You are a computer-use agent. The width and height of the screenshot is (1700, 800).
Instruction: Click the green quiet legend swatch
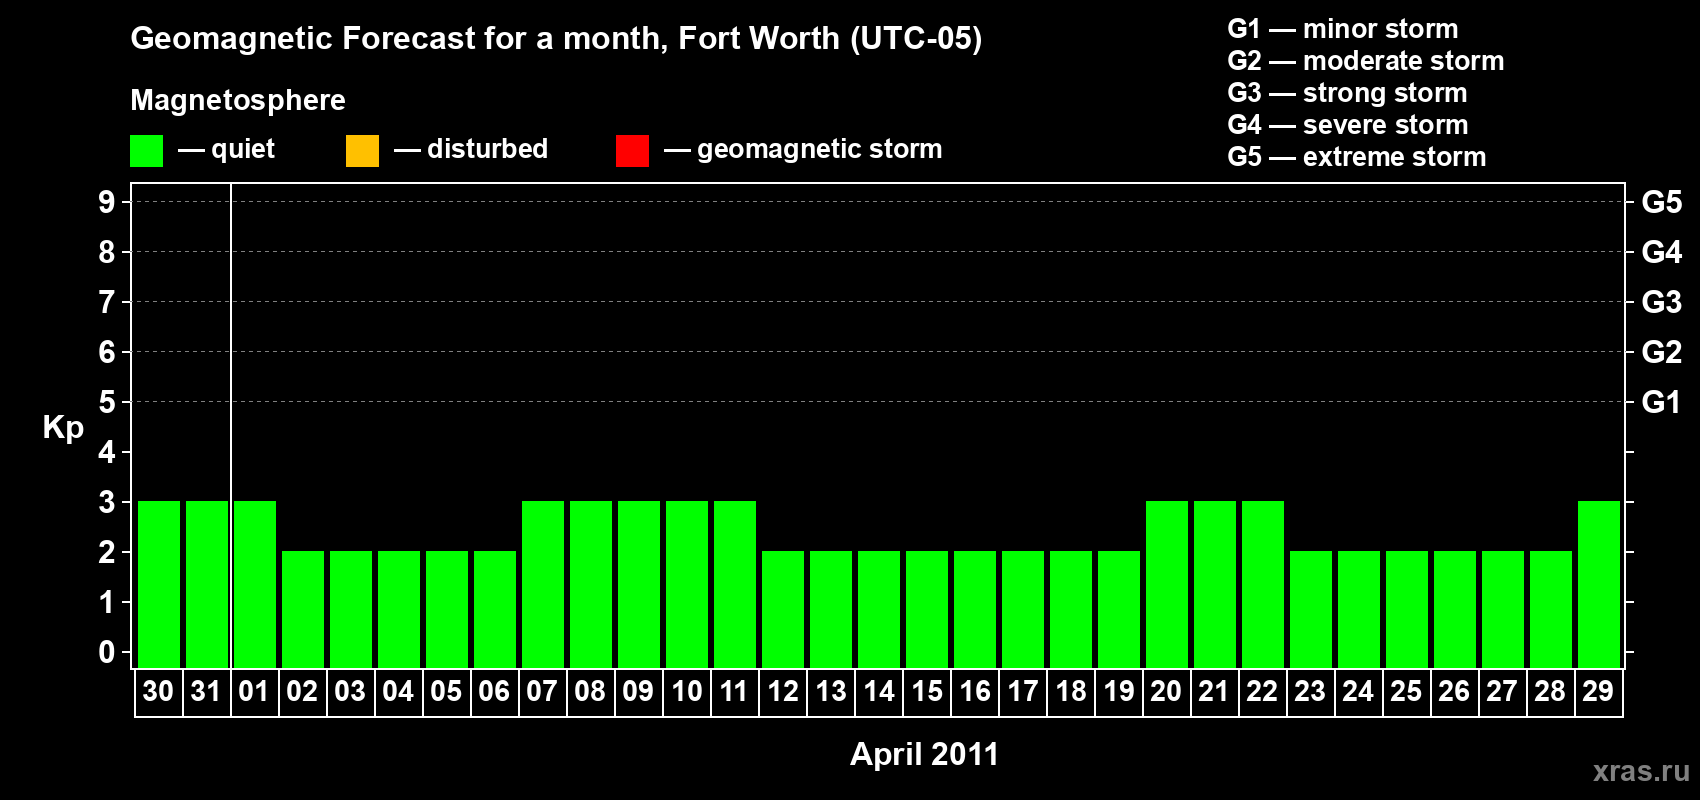[x=146, y=151]
